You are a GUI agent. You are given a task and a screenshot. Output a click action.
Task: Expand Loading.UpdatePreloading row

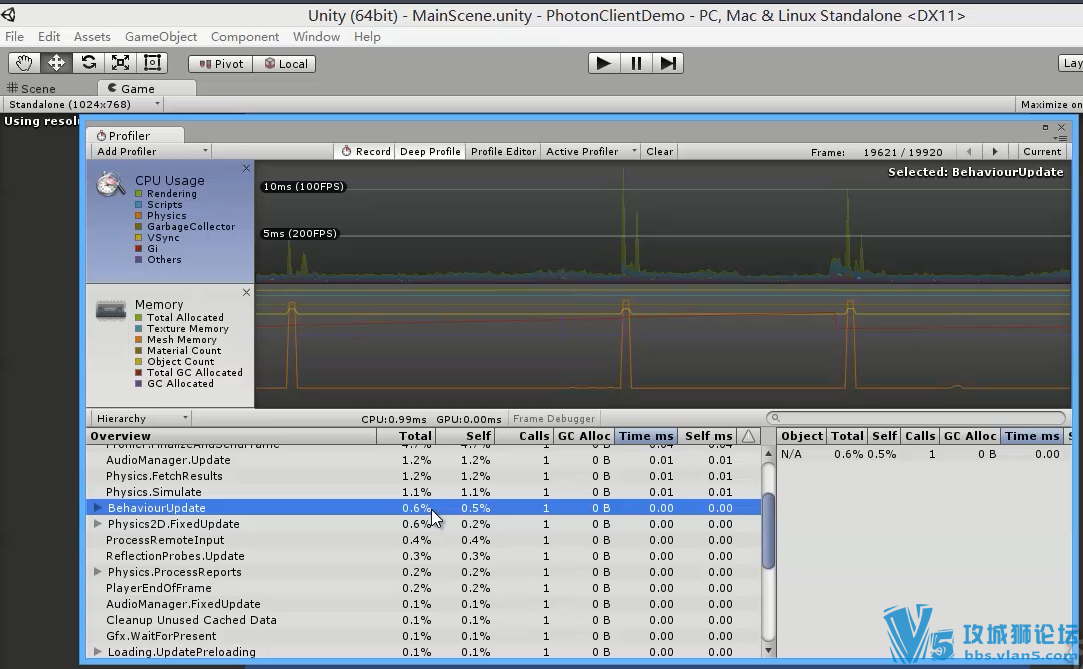click(98, 652)
